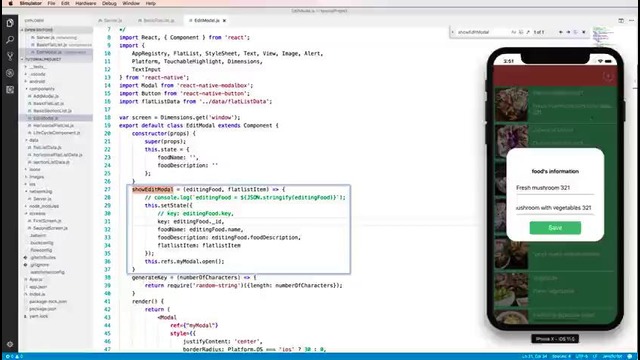Open flatListData.js in explorer

[x=47, y=147]
